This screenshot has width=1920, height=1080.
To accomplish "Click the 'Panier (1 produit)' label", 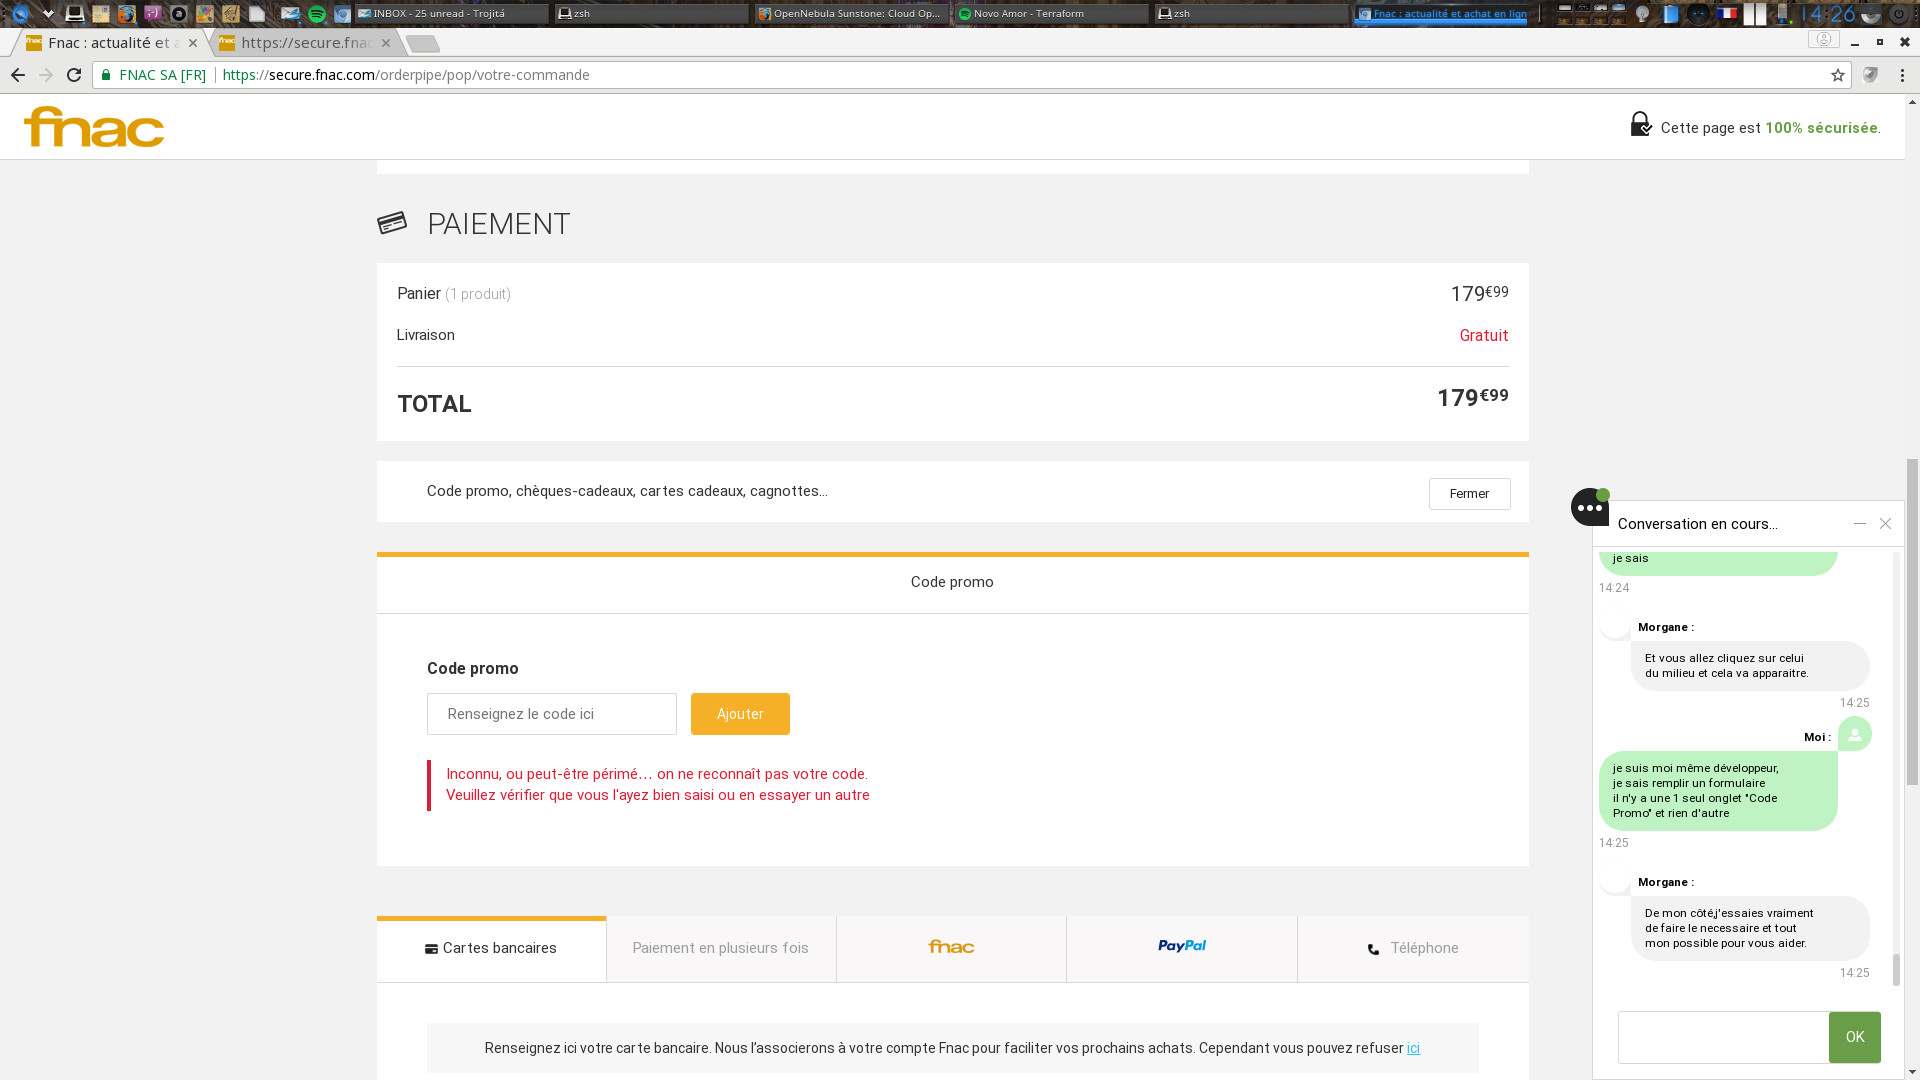I will [x=454, y=294].
